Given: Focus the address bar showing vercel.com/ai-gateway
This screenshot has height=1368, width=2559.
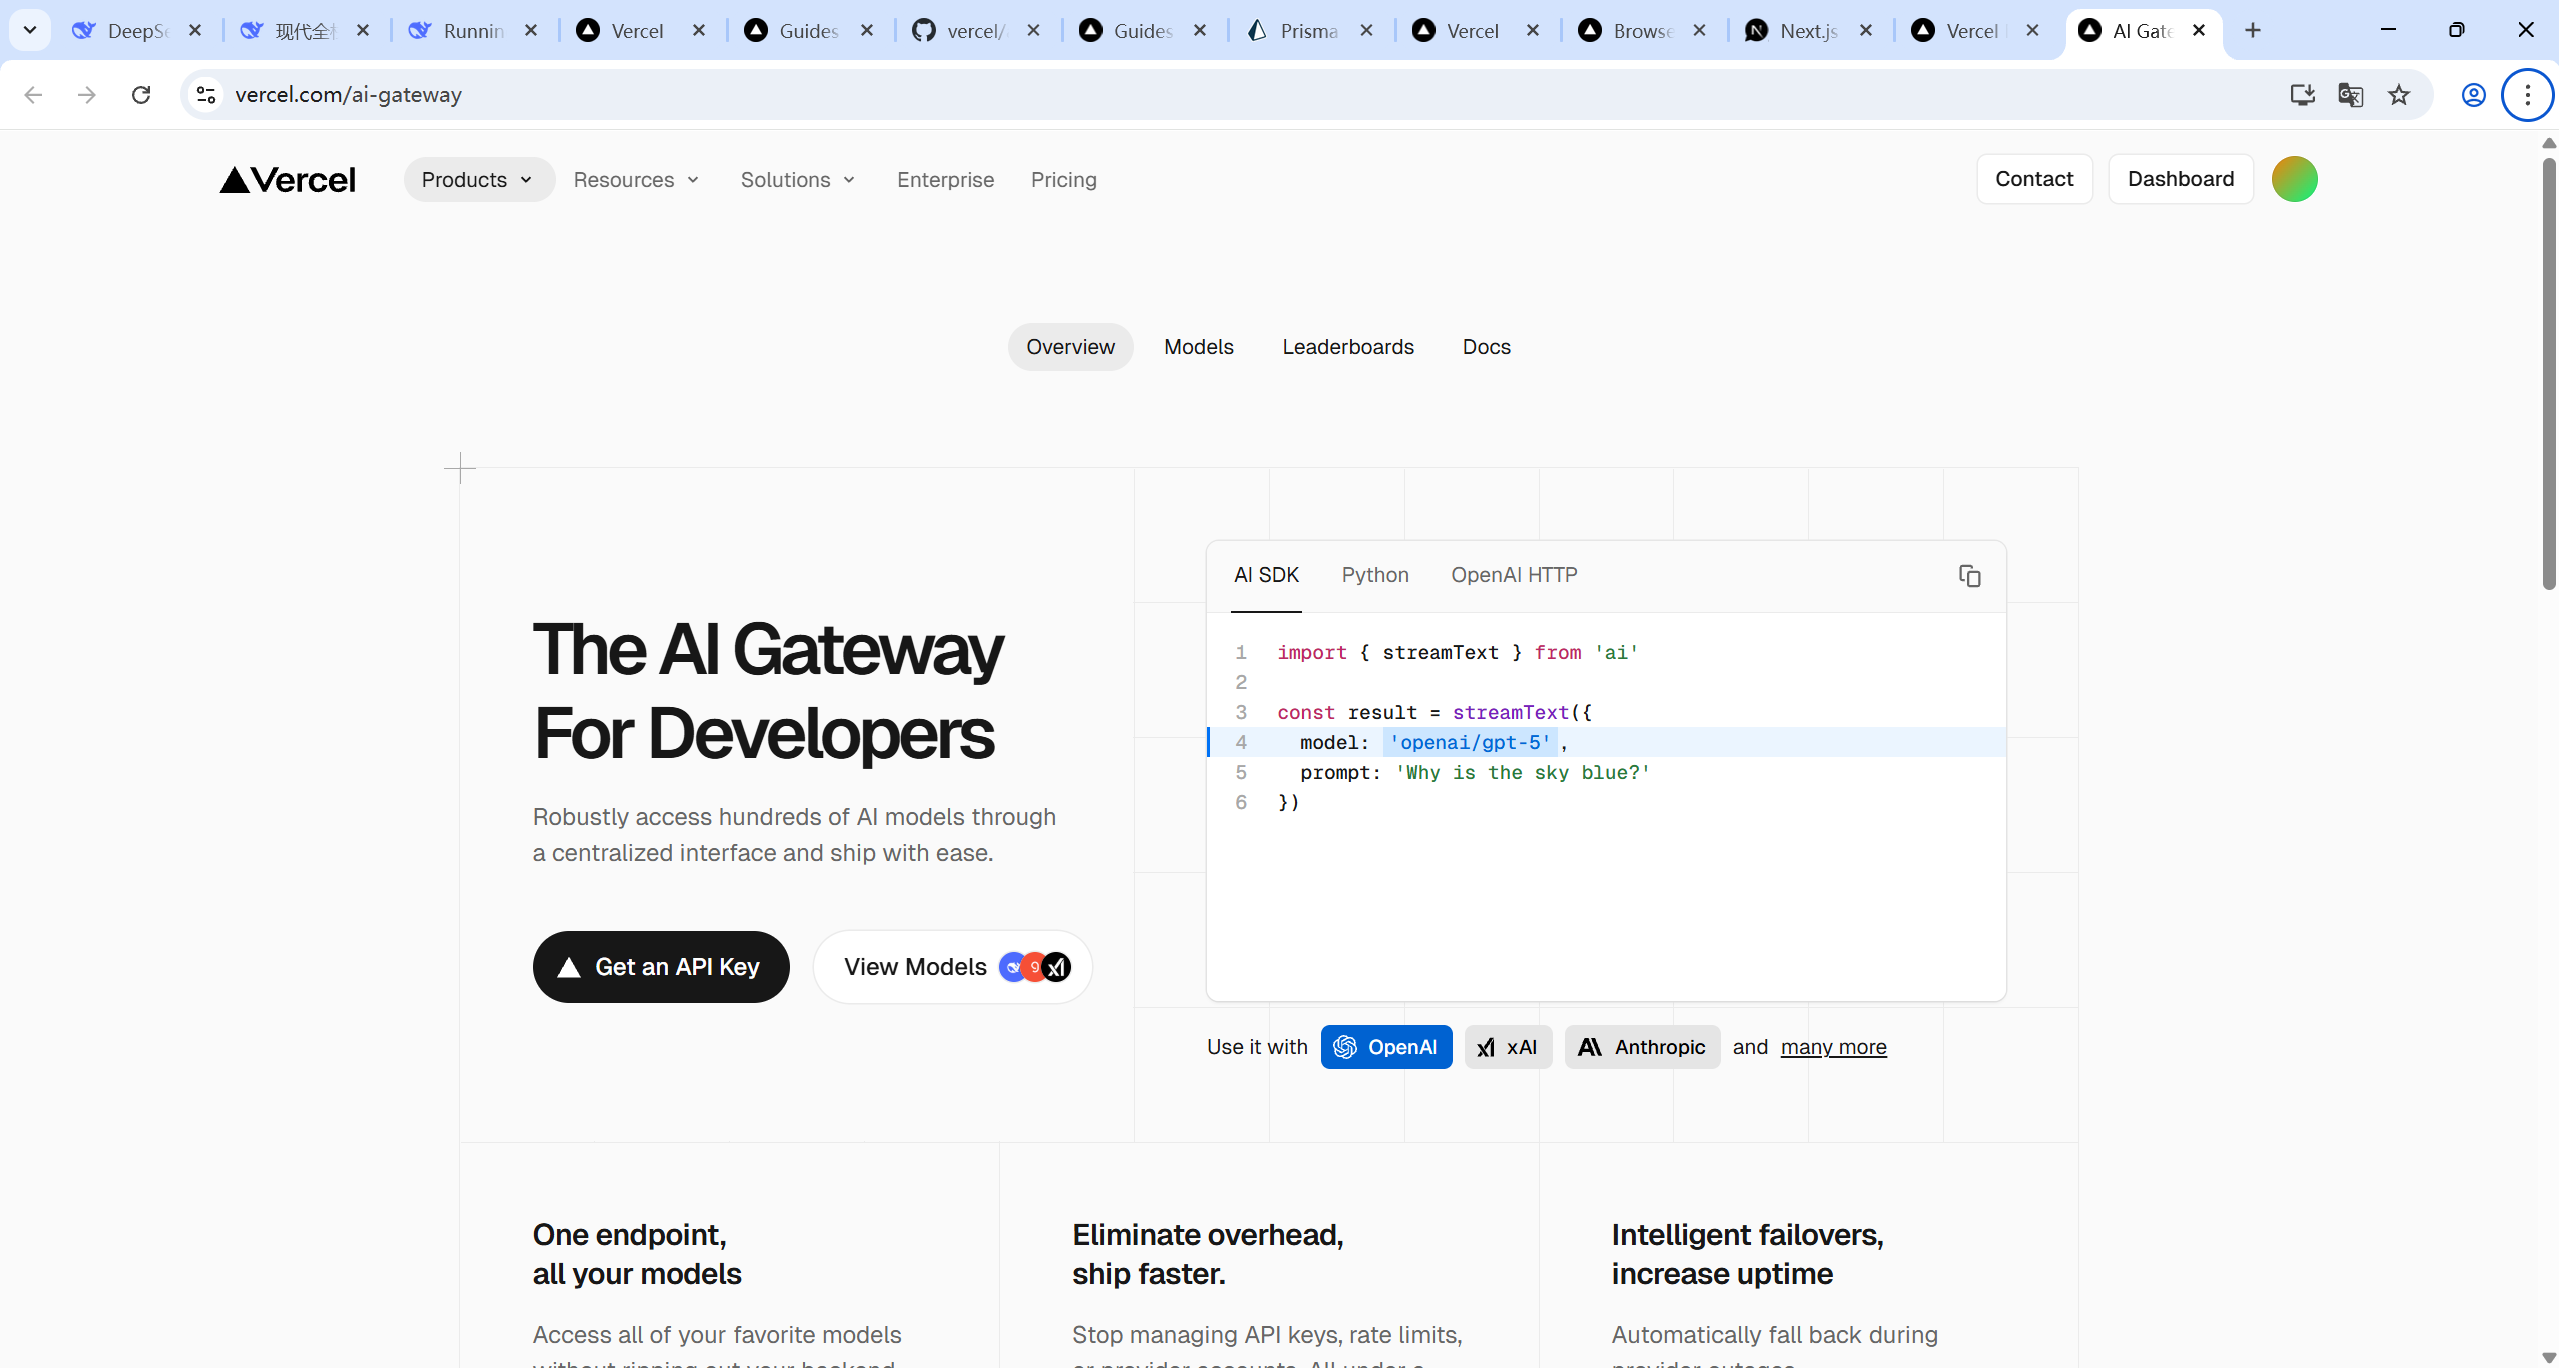Looking at the screenshot, I should [x=1240, y=95].
